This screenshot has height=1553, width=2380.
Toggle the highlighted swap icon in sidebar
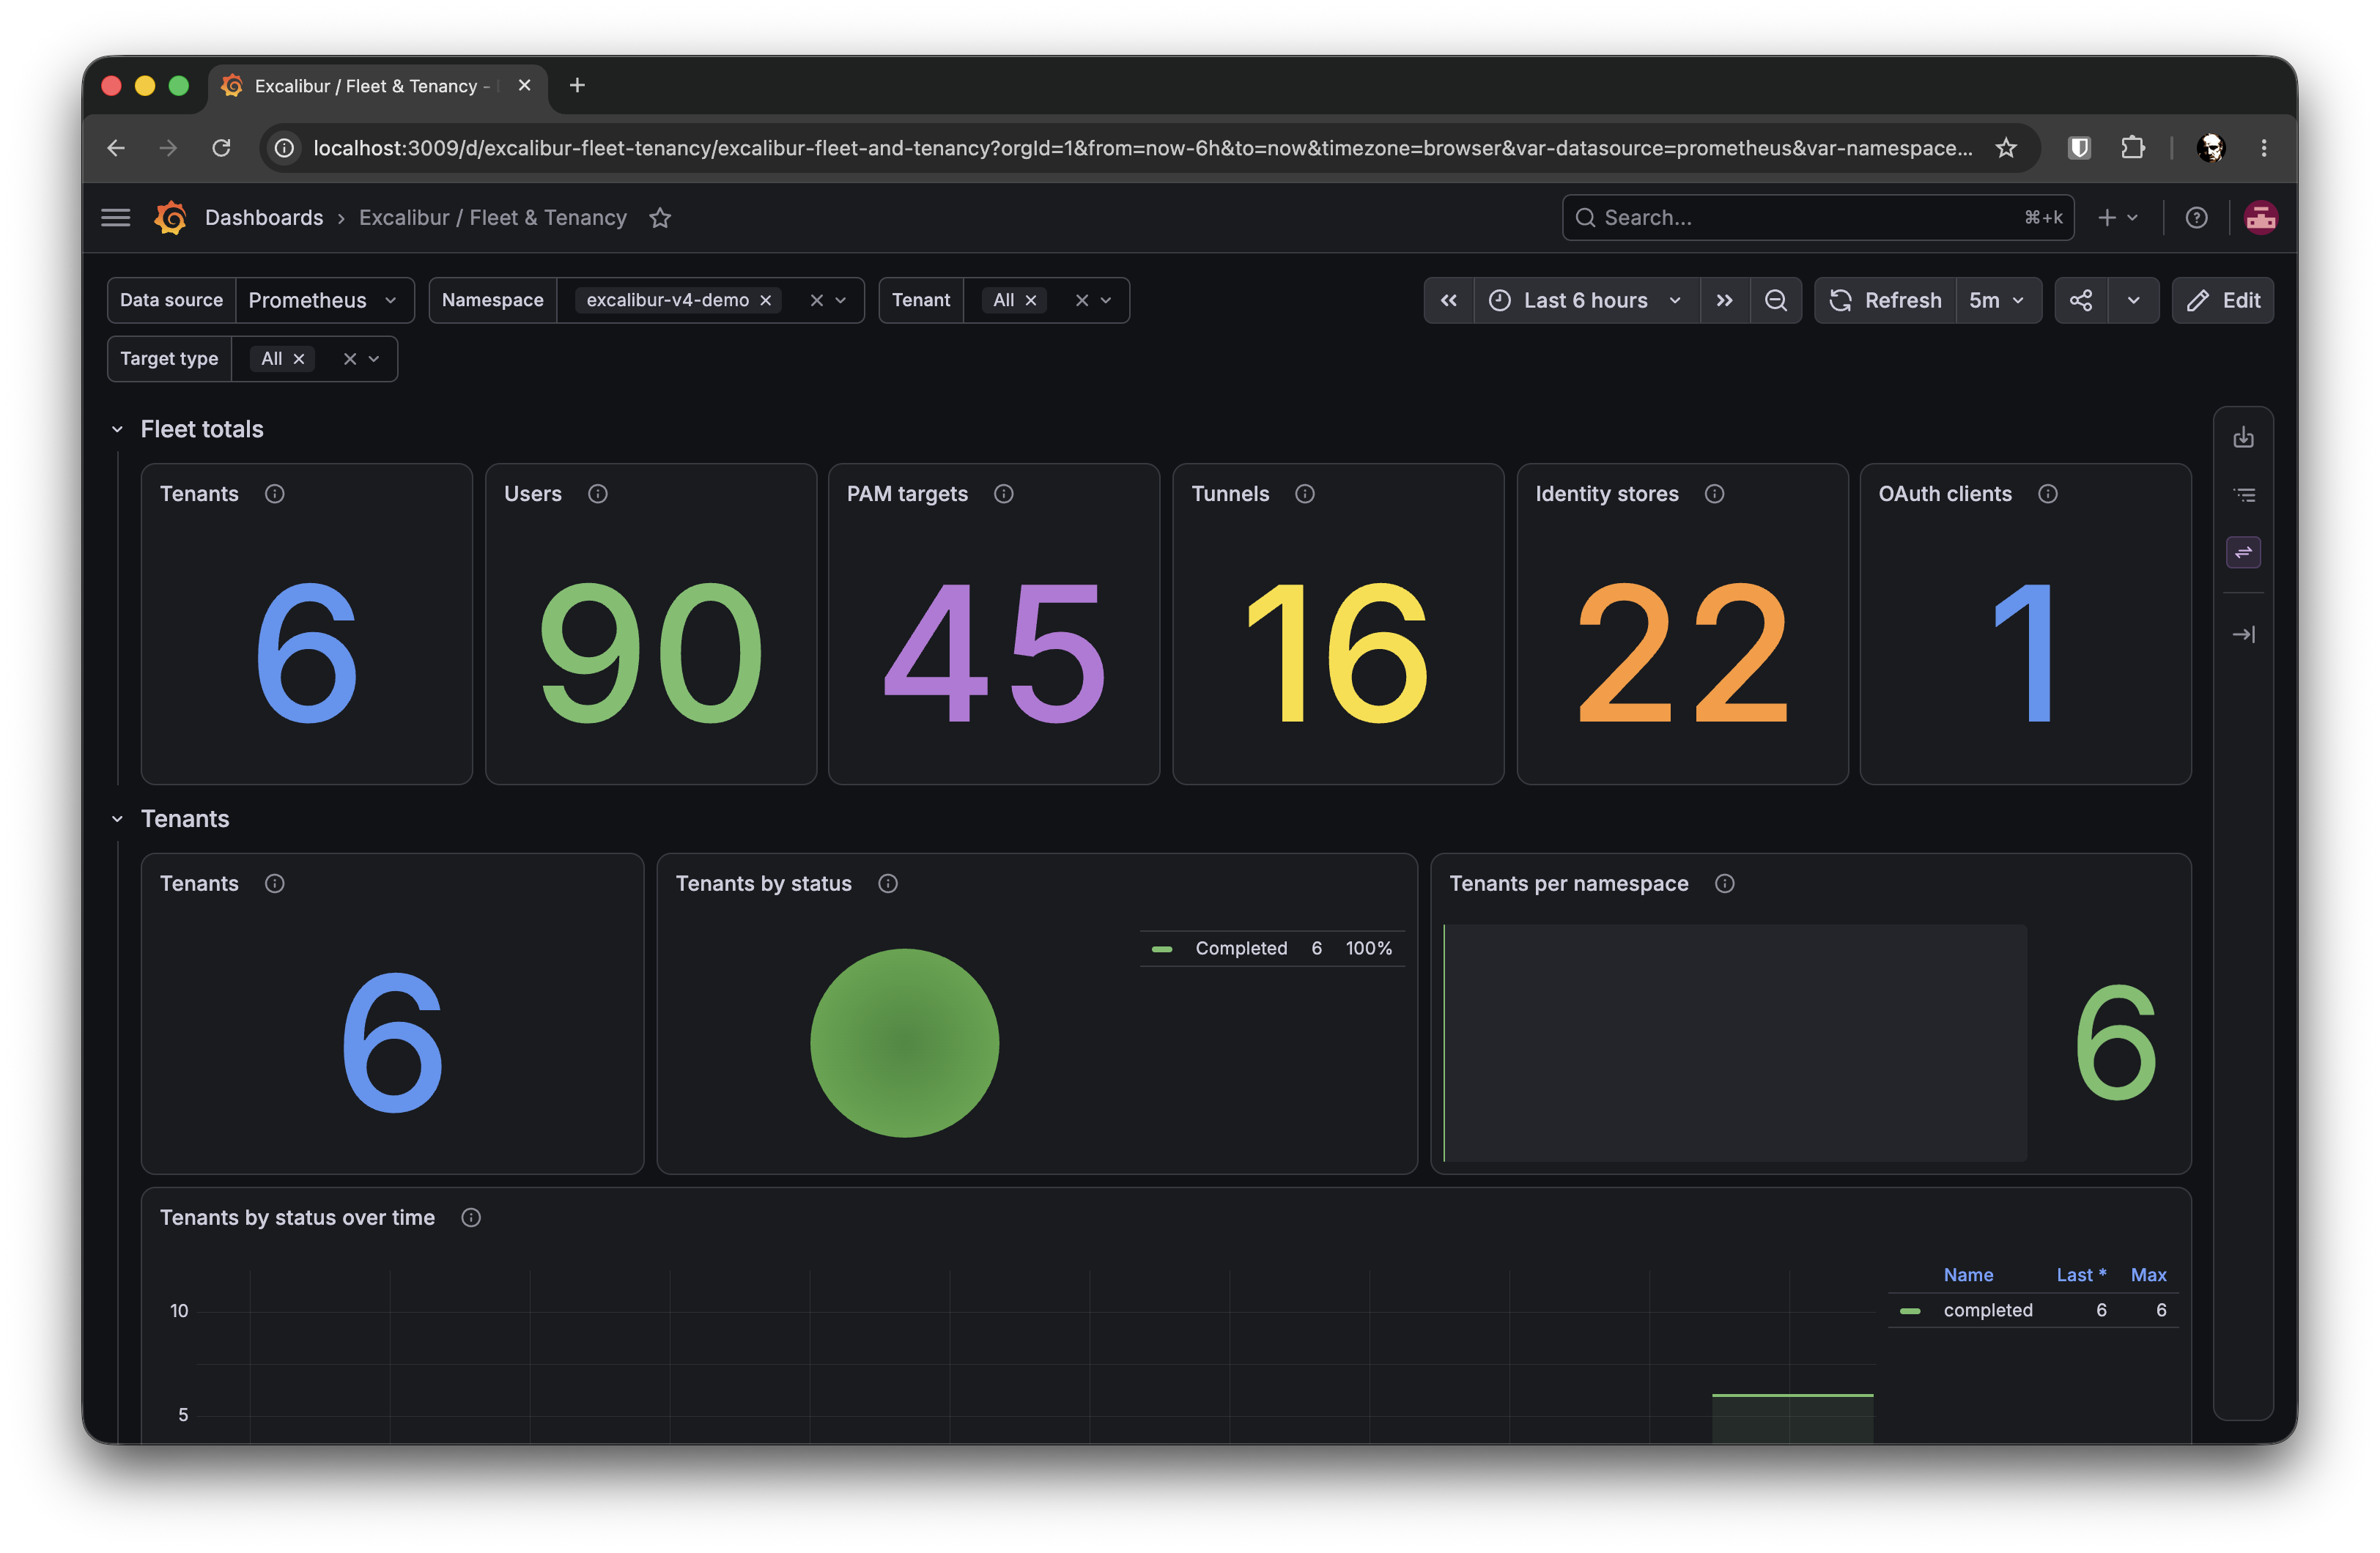pos(2243,552)
